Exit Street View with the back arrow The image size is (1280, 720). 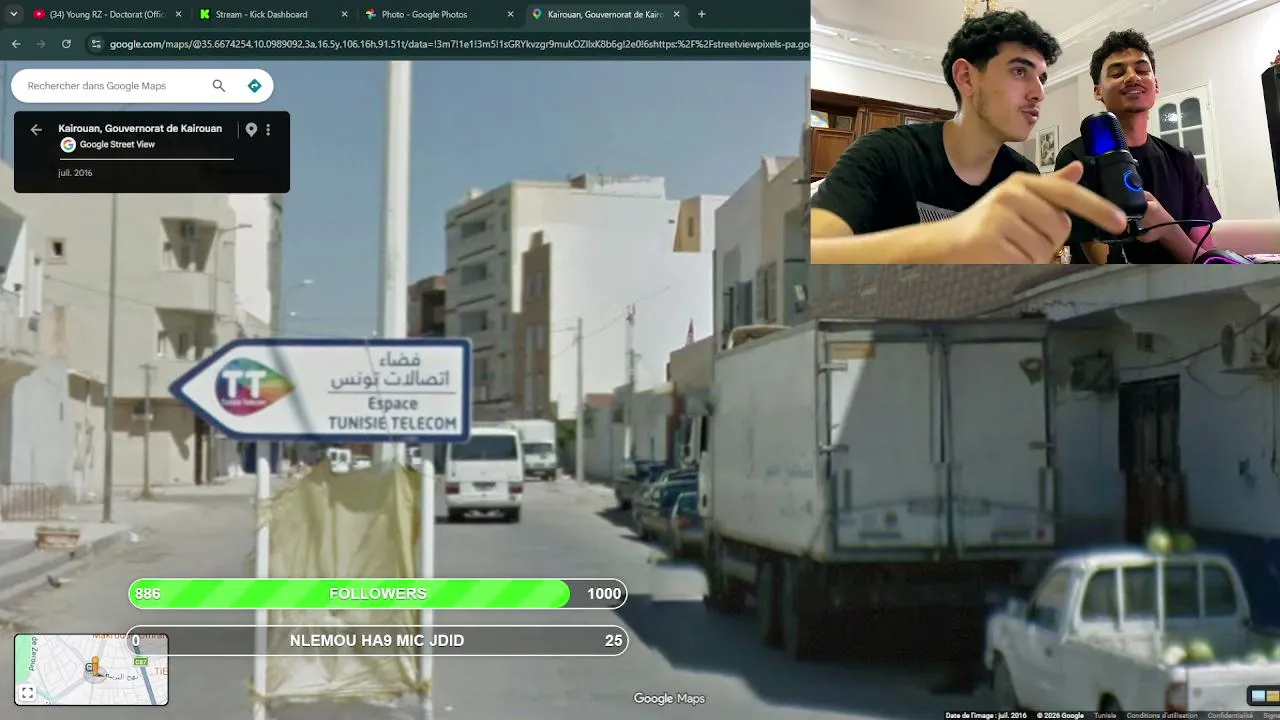coord(36,129)
